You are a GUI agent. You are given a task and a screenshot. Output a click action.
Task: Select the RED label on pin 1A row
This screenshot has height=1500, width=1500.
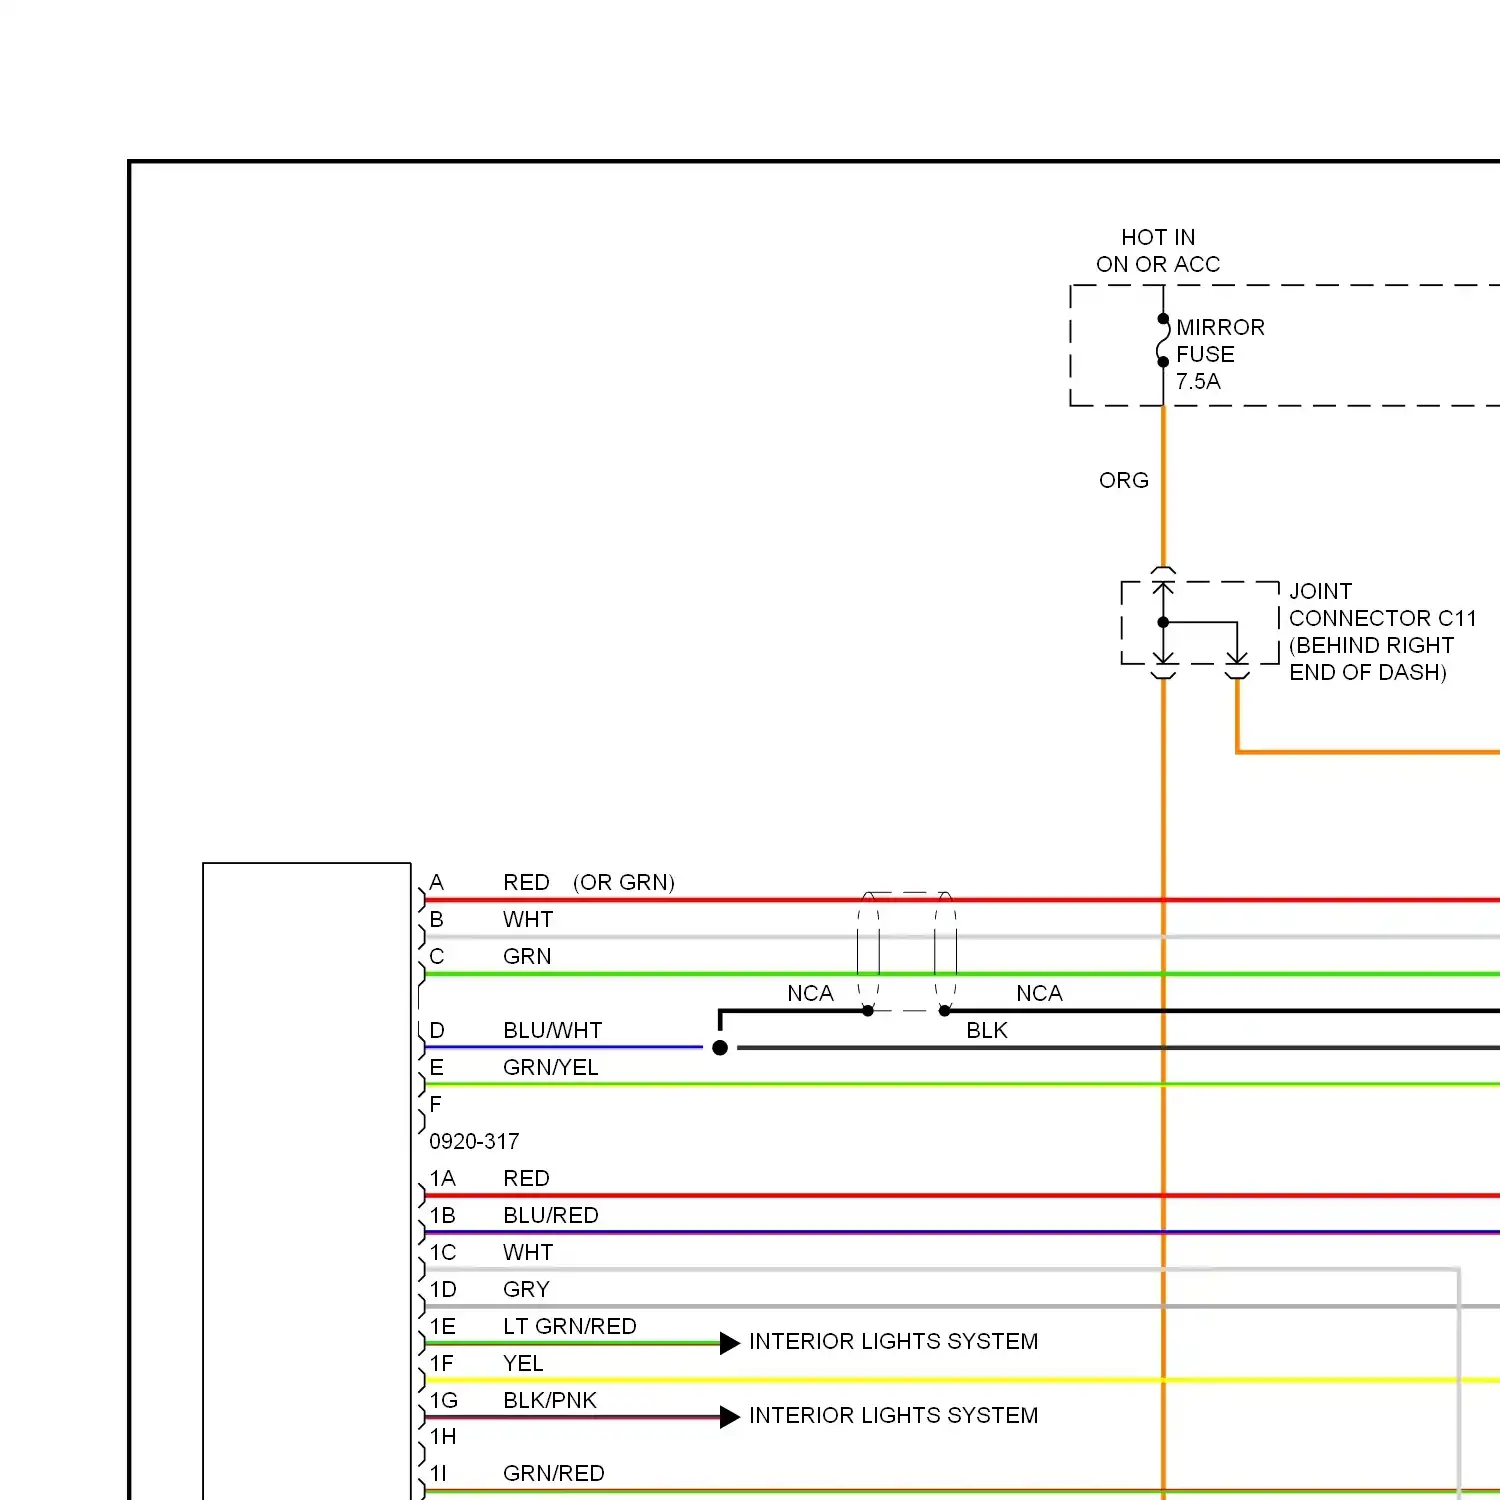(x=526, y=1179)
